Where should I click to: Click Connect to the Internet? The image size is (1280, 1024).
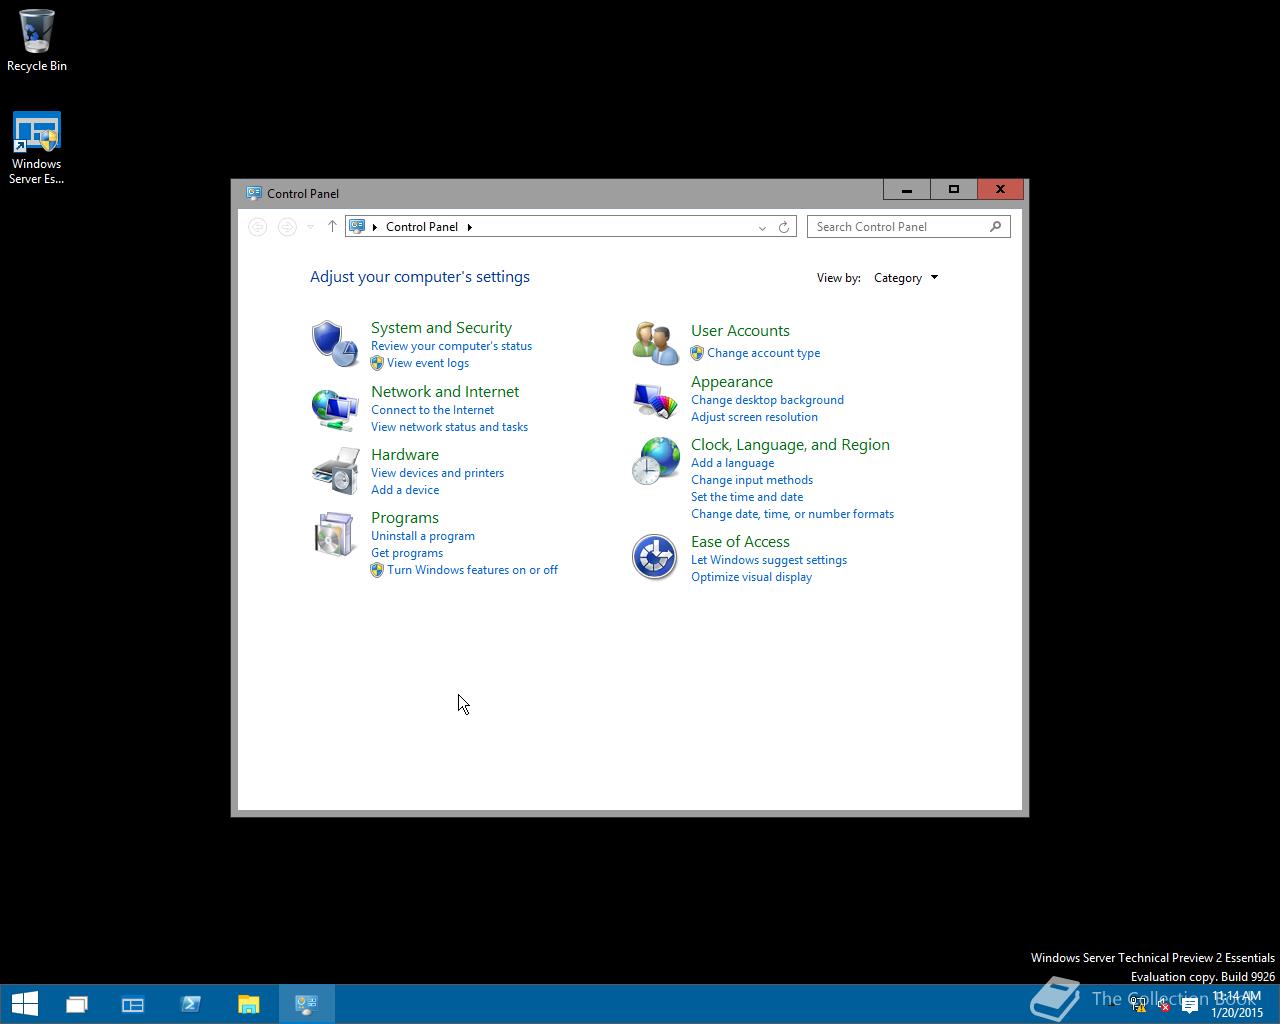pyautogui.click(x=432, y=410)
